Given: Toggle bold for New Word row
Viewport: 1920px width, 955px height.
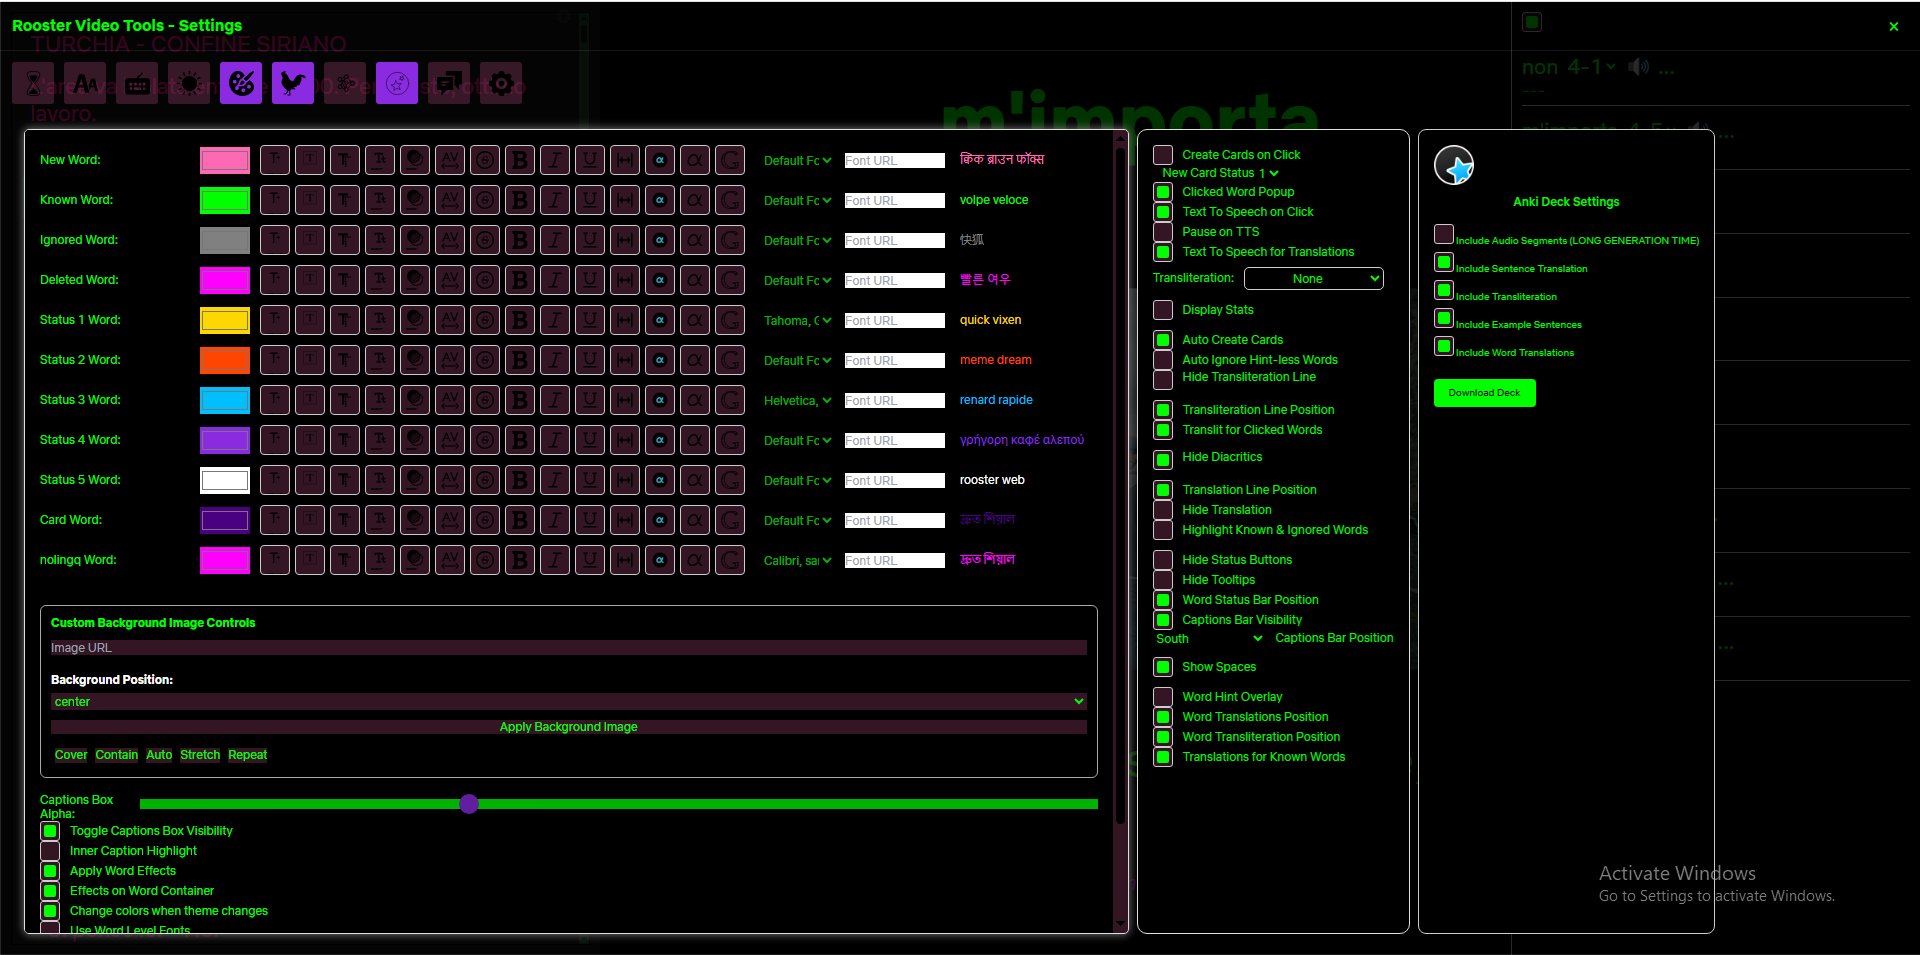Looking at the screenshot, I should 519,160.
